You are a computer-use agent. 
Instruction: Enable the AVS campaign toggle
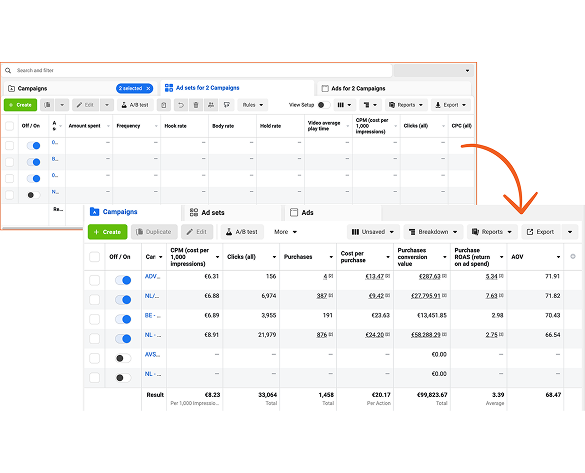click(123, 358)
